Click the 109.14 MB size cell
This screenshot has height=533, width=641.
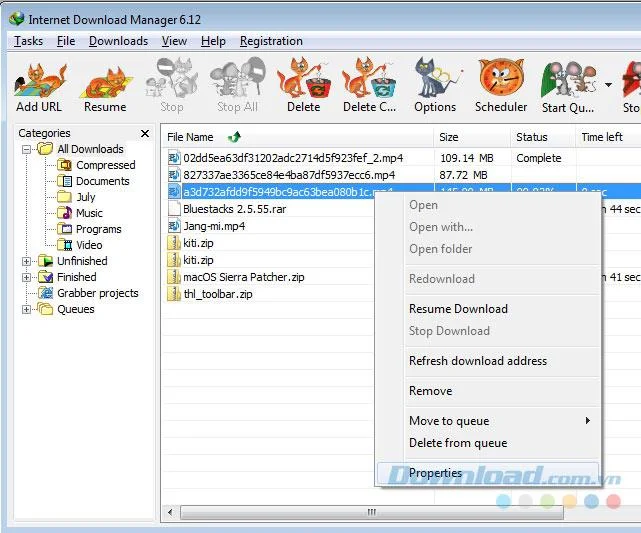(466, 158)
